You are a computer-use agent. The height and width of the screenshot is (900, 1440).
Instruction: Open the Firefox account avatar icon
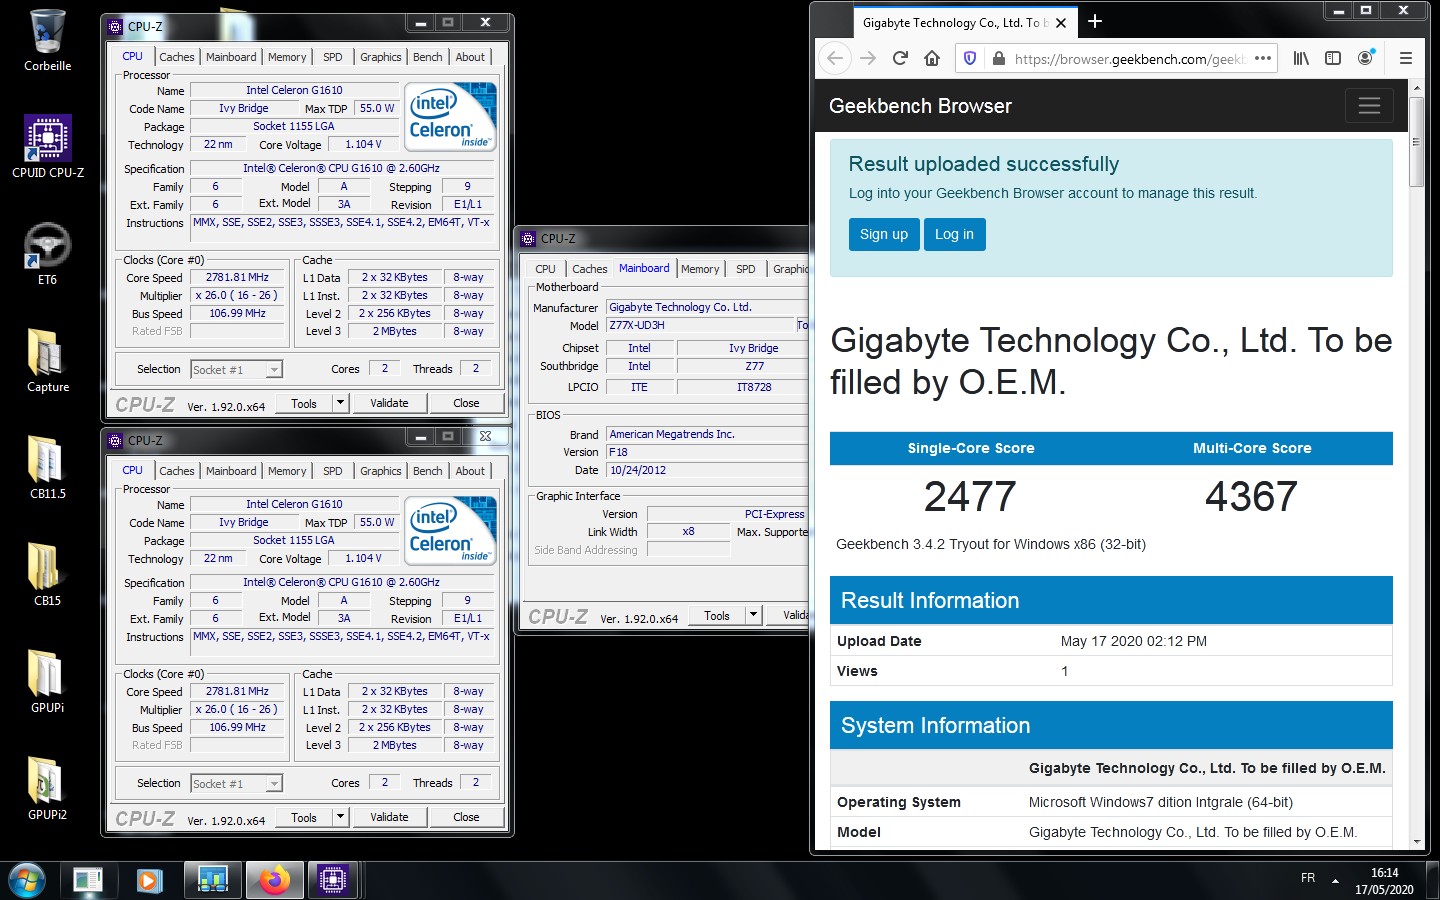coord(1365,58)
